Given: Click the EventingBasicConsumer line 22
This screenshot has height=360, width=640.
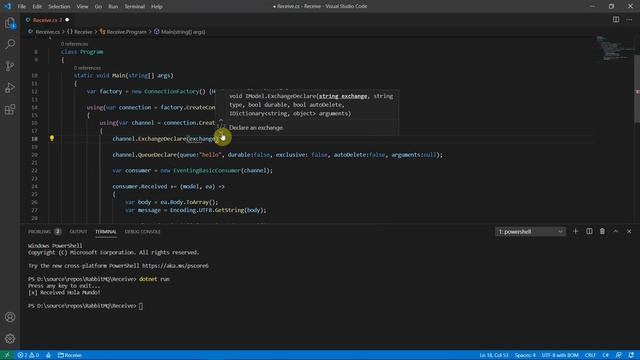Looking at the screenshot, I should click(192, 171).
